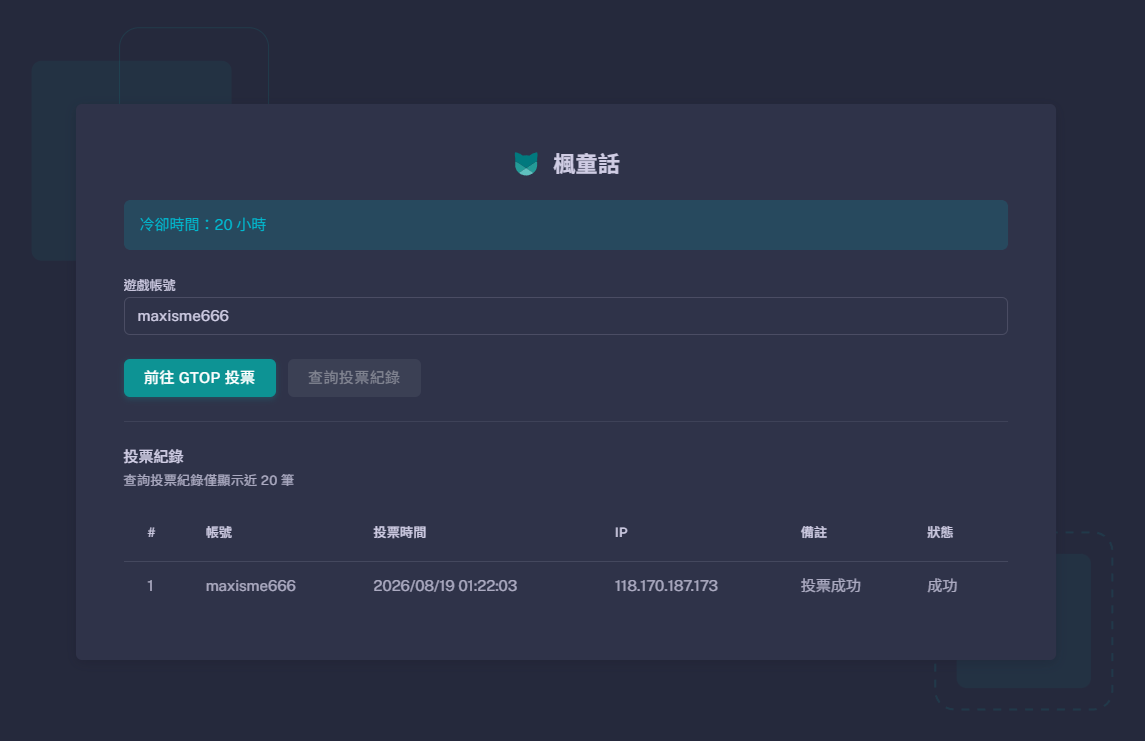The height and width of the screenshot is (741, 1145).
Task: Focus the 遊戲帳號 input field
Action: (565, 316)
